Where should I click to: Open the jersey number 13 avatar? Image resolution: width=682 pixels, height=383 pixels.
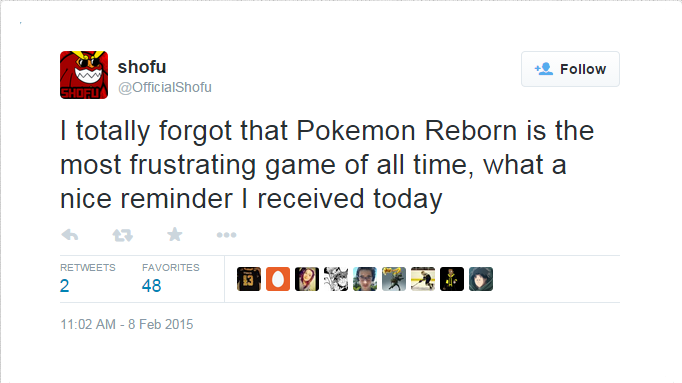[x=249, y=279]
